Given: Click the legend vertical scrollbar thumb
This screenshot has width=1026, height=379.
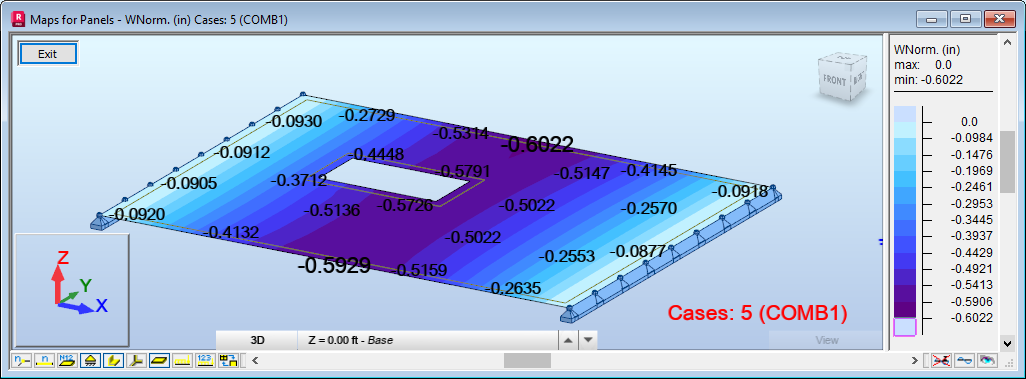Looking at the screenshot, I should tap(1008, 162).
